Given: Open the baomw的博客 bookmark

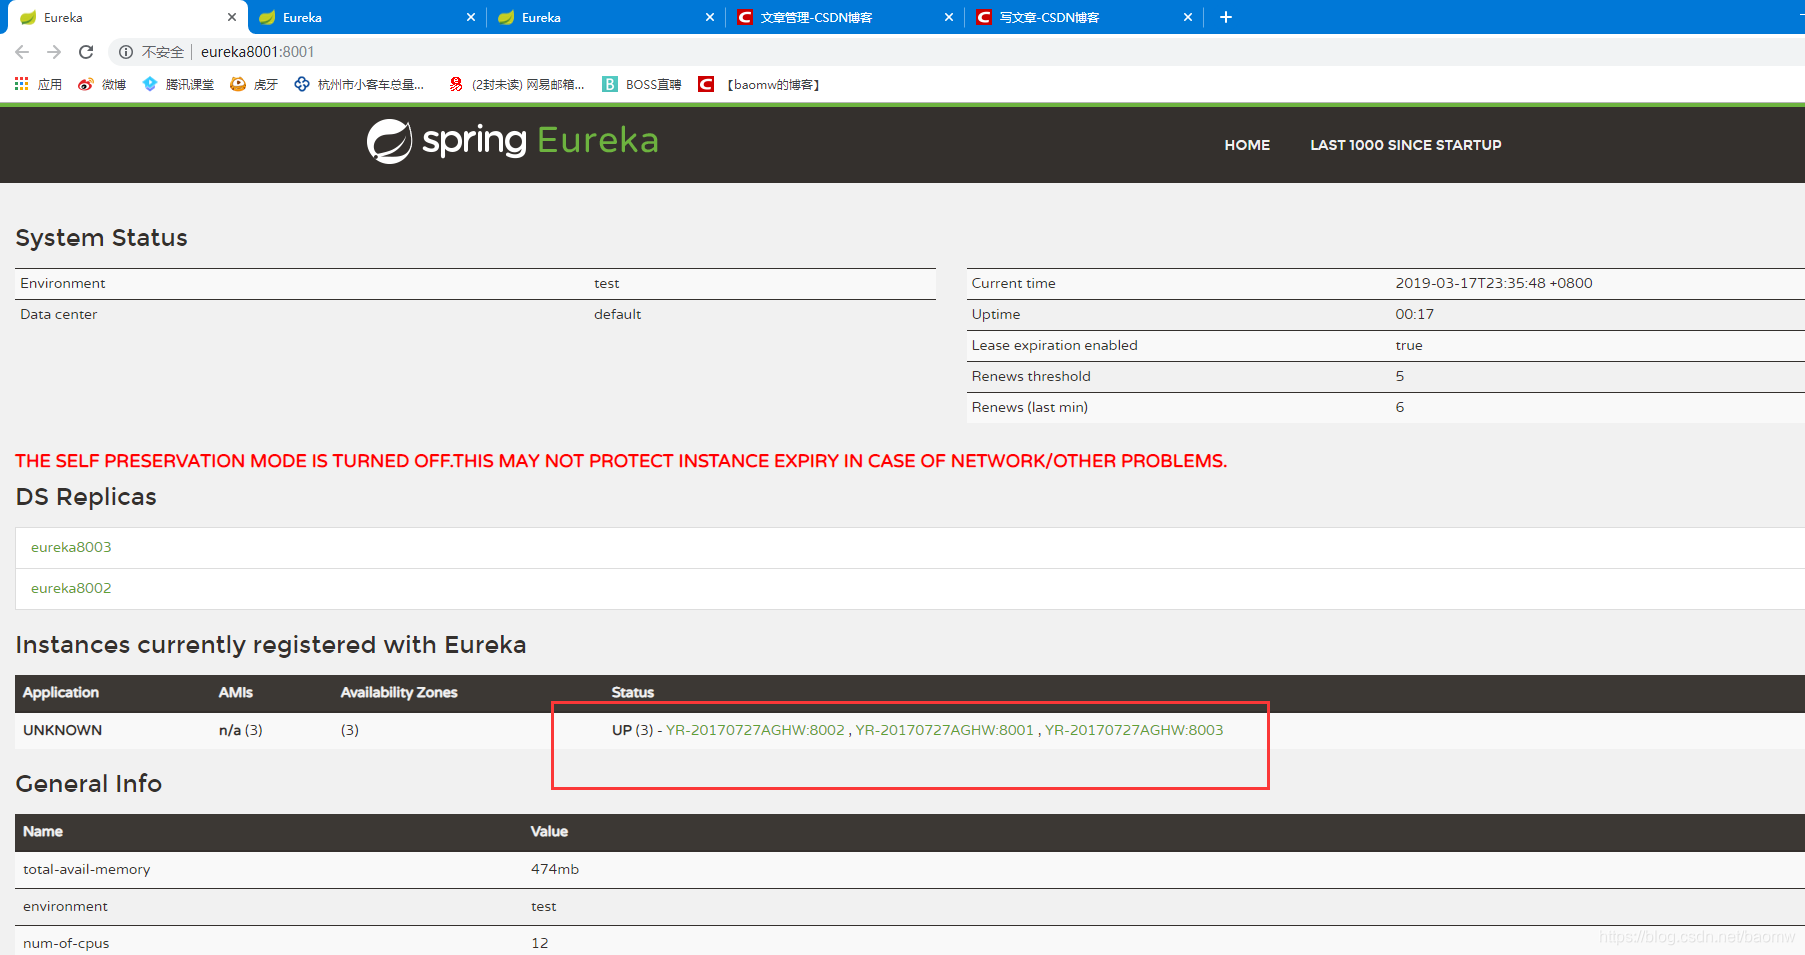Looking at the screenshot, I should pyautogui.click(x=759, y=84).
